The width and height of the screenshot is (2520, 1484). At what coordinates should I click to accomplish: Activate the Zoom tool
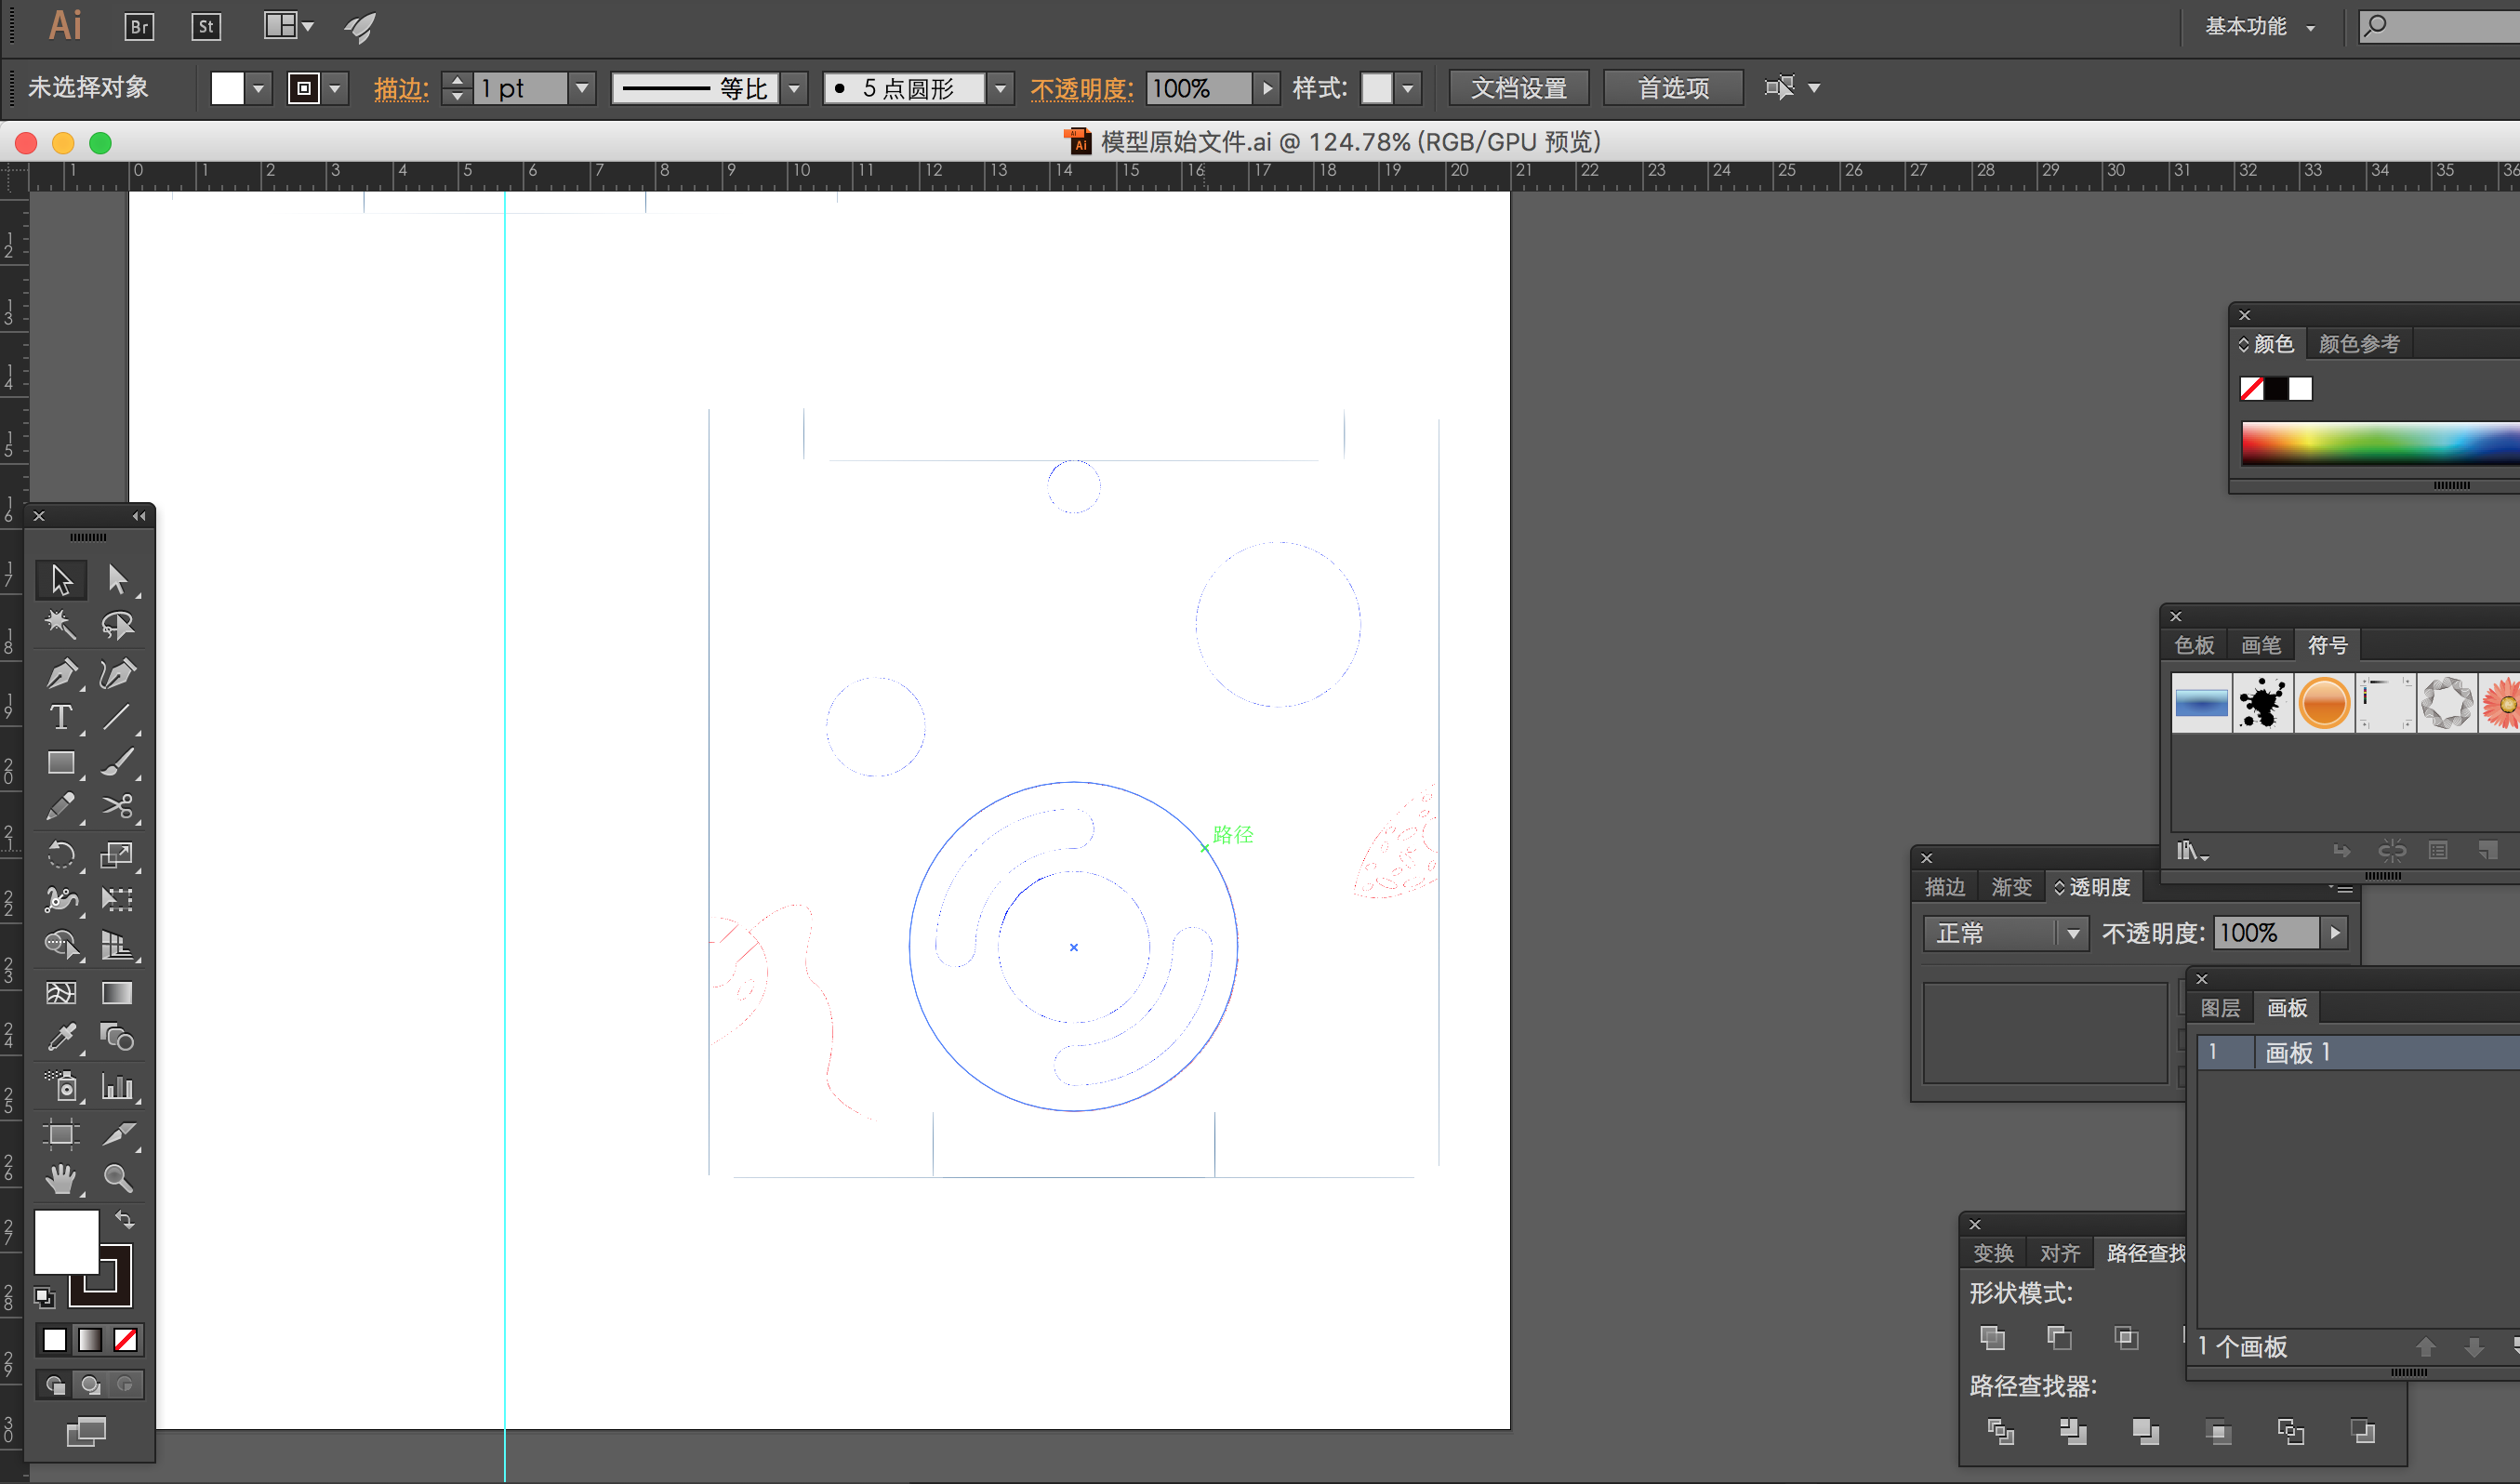(x=117, y=1179)
